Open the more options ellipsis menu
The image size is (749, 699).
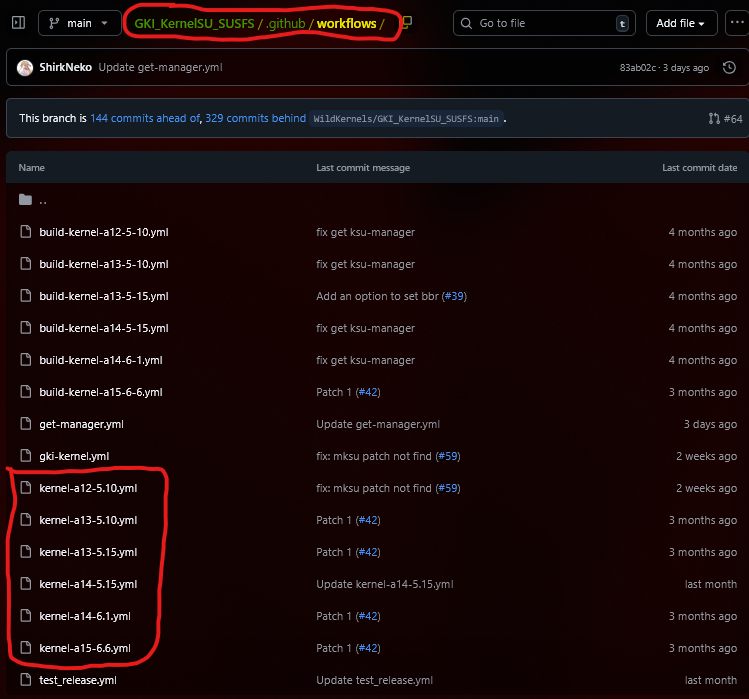pos(737,23)
